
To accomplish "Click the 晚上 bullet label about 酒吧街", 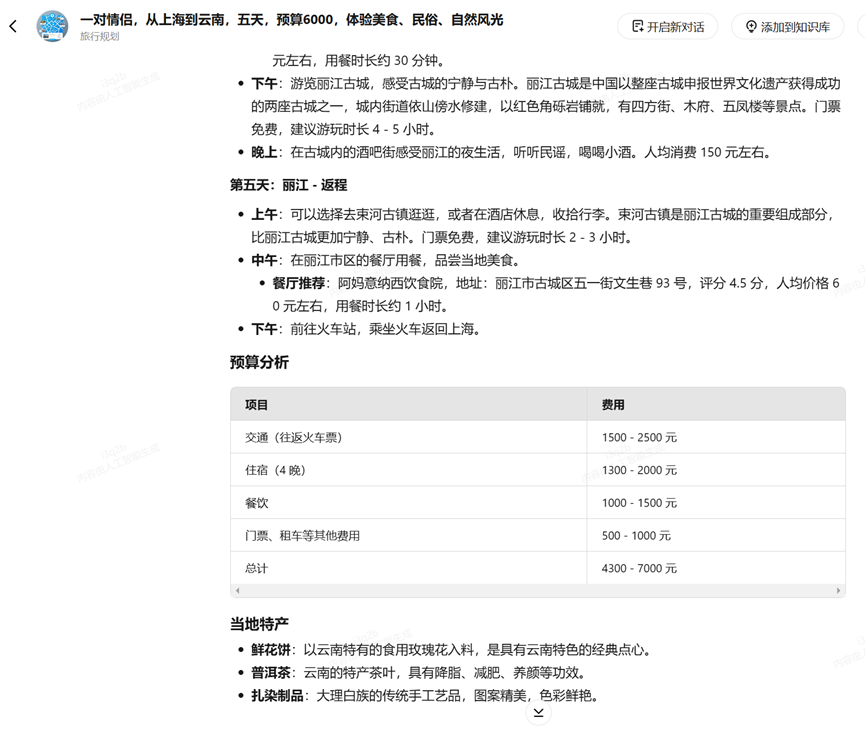I will click(x=264, y=152).
